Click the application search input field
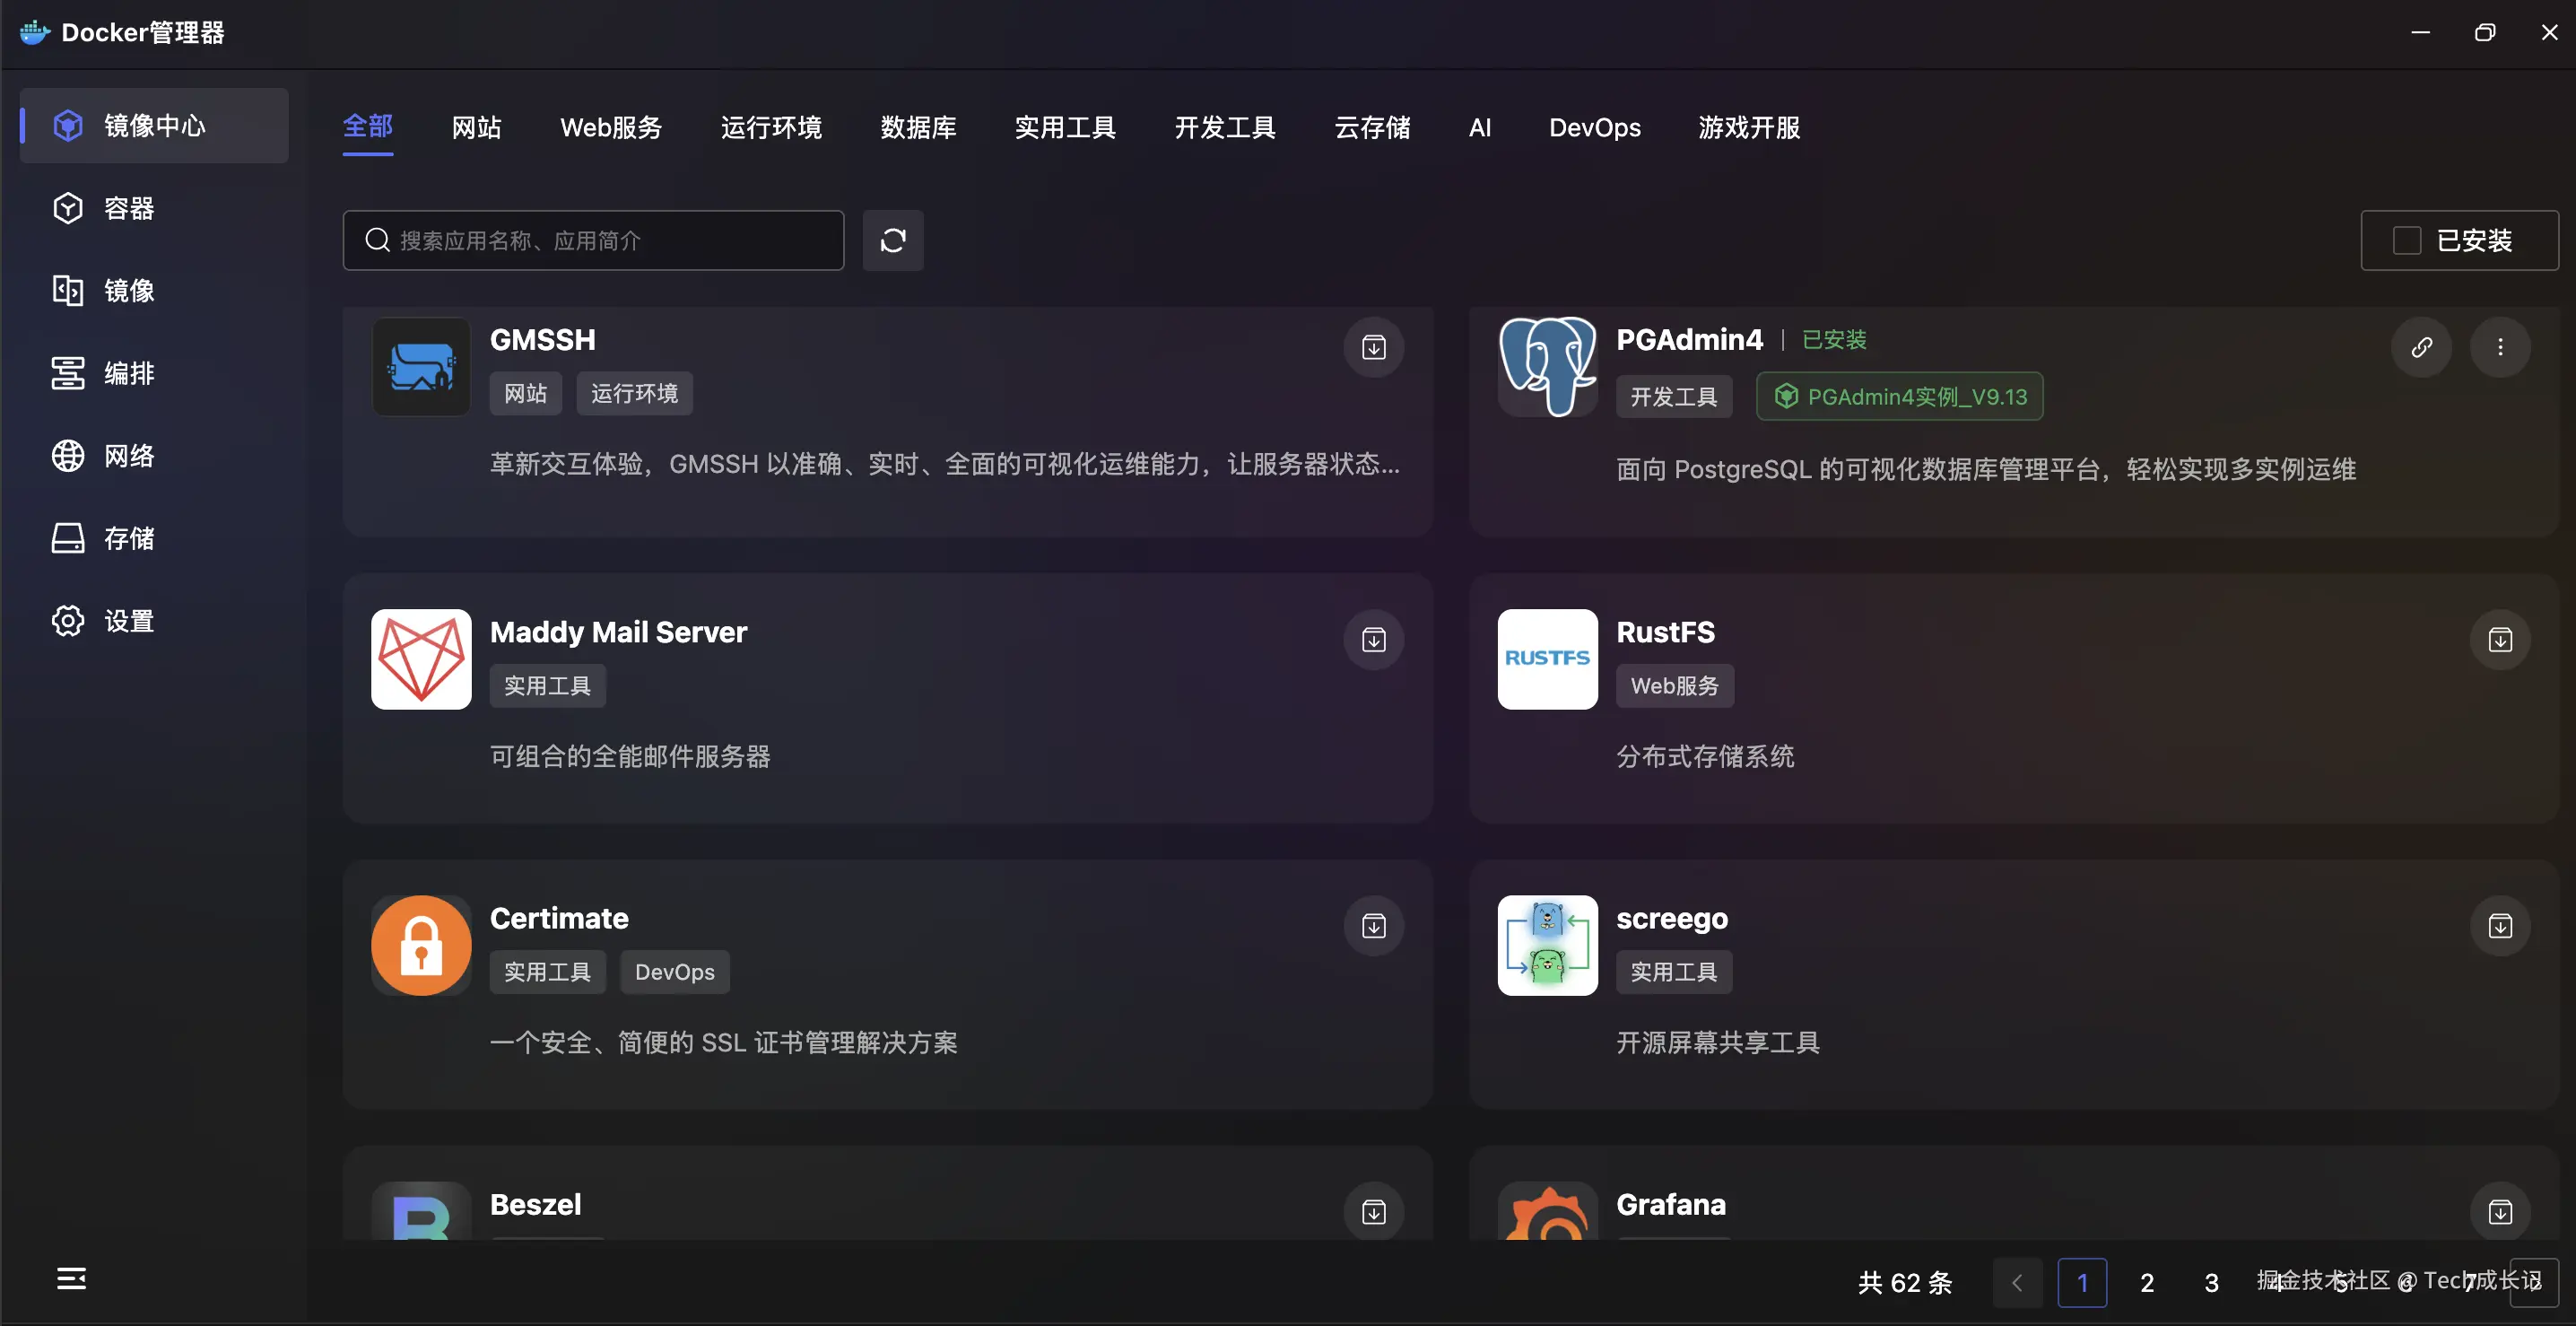2576x1326 pixels. [592, 240]
